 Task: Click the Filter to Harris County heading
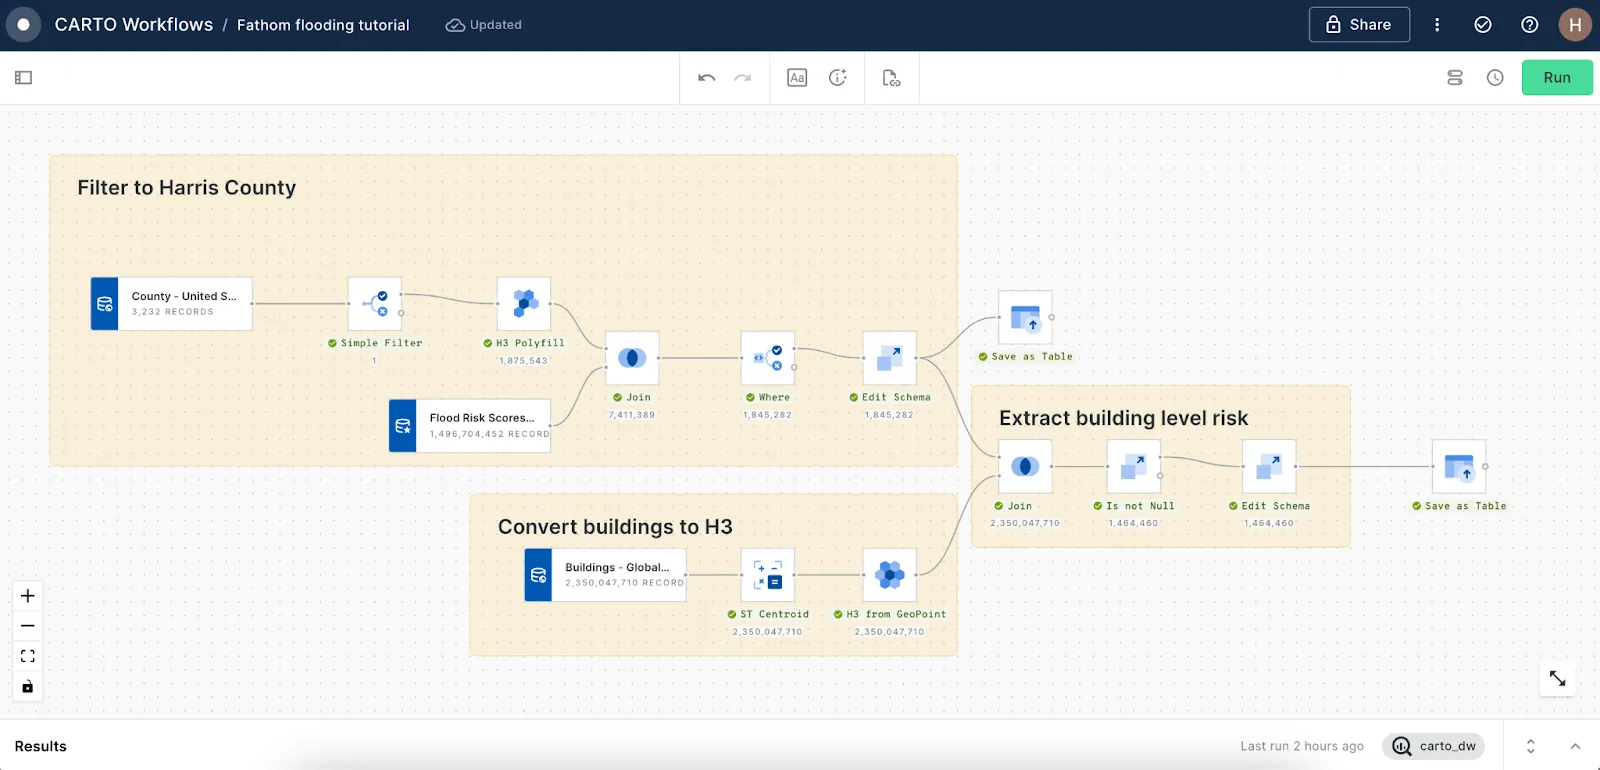(187, 188)
